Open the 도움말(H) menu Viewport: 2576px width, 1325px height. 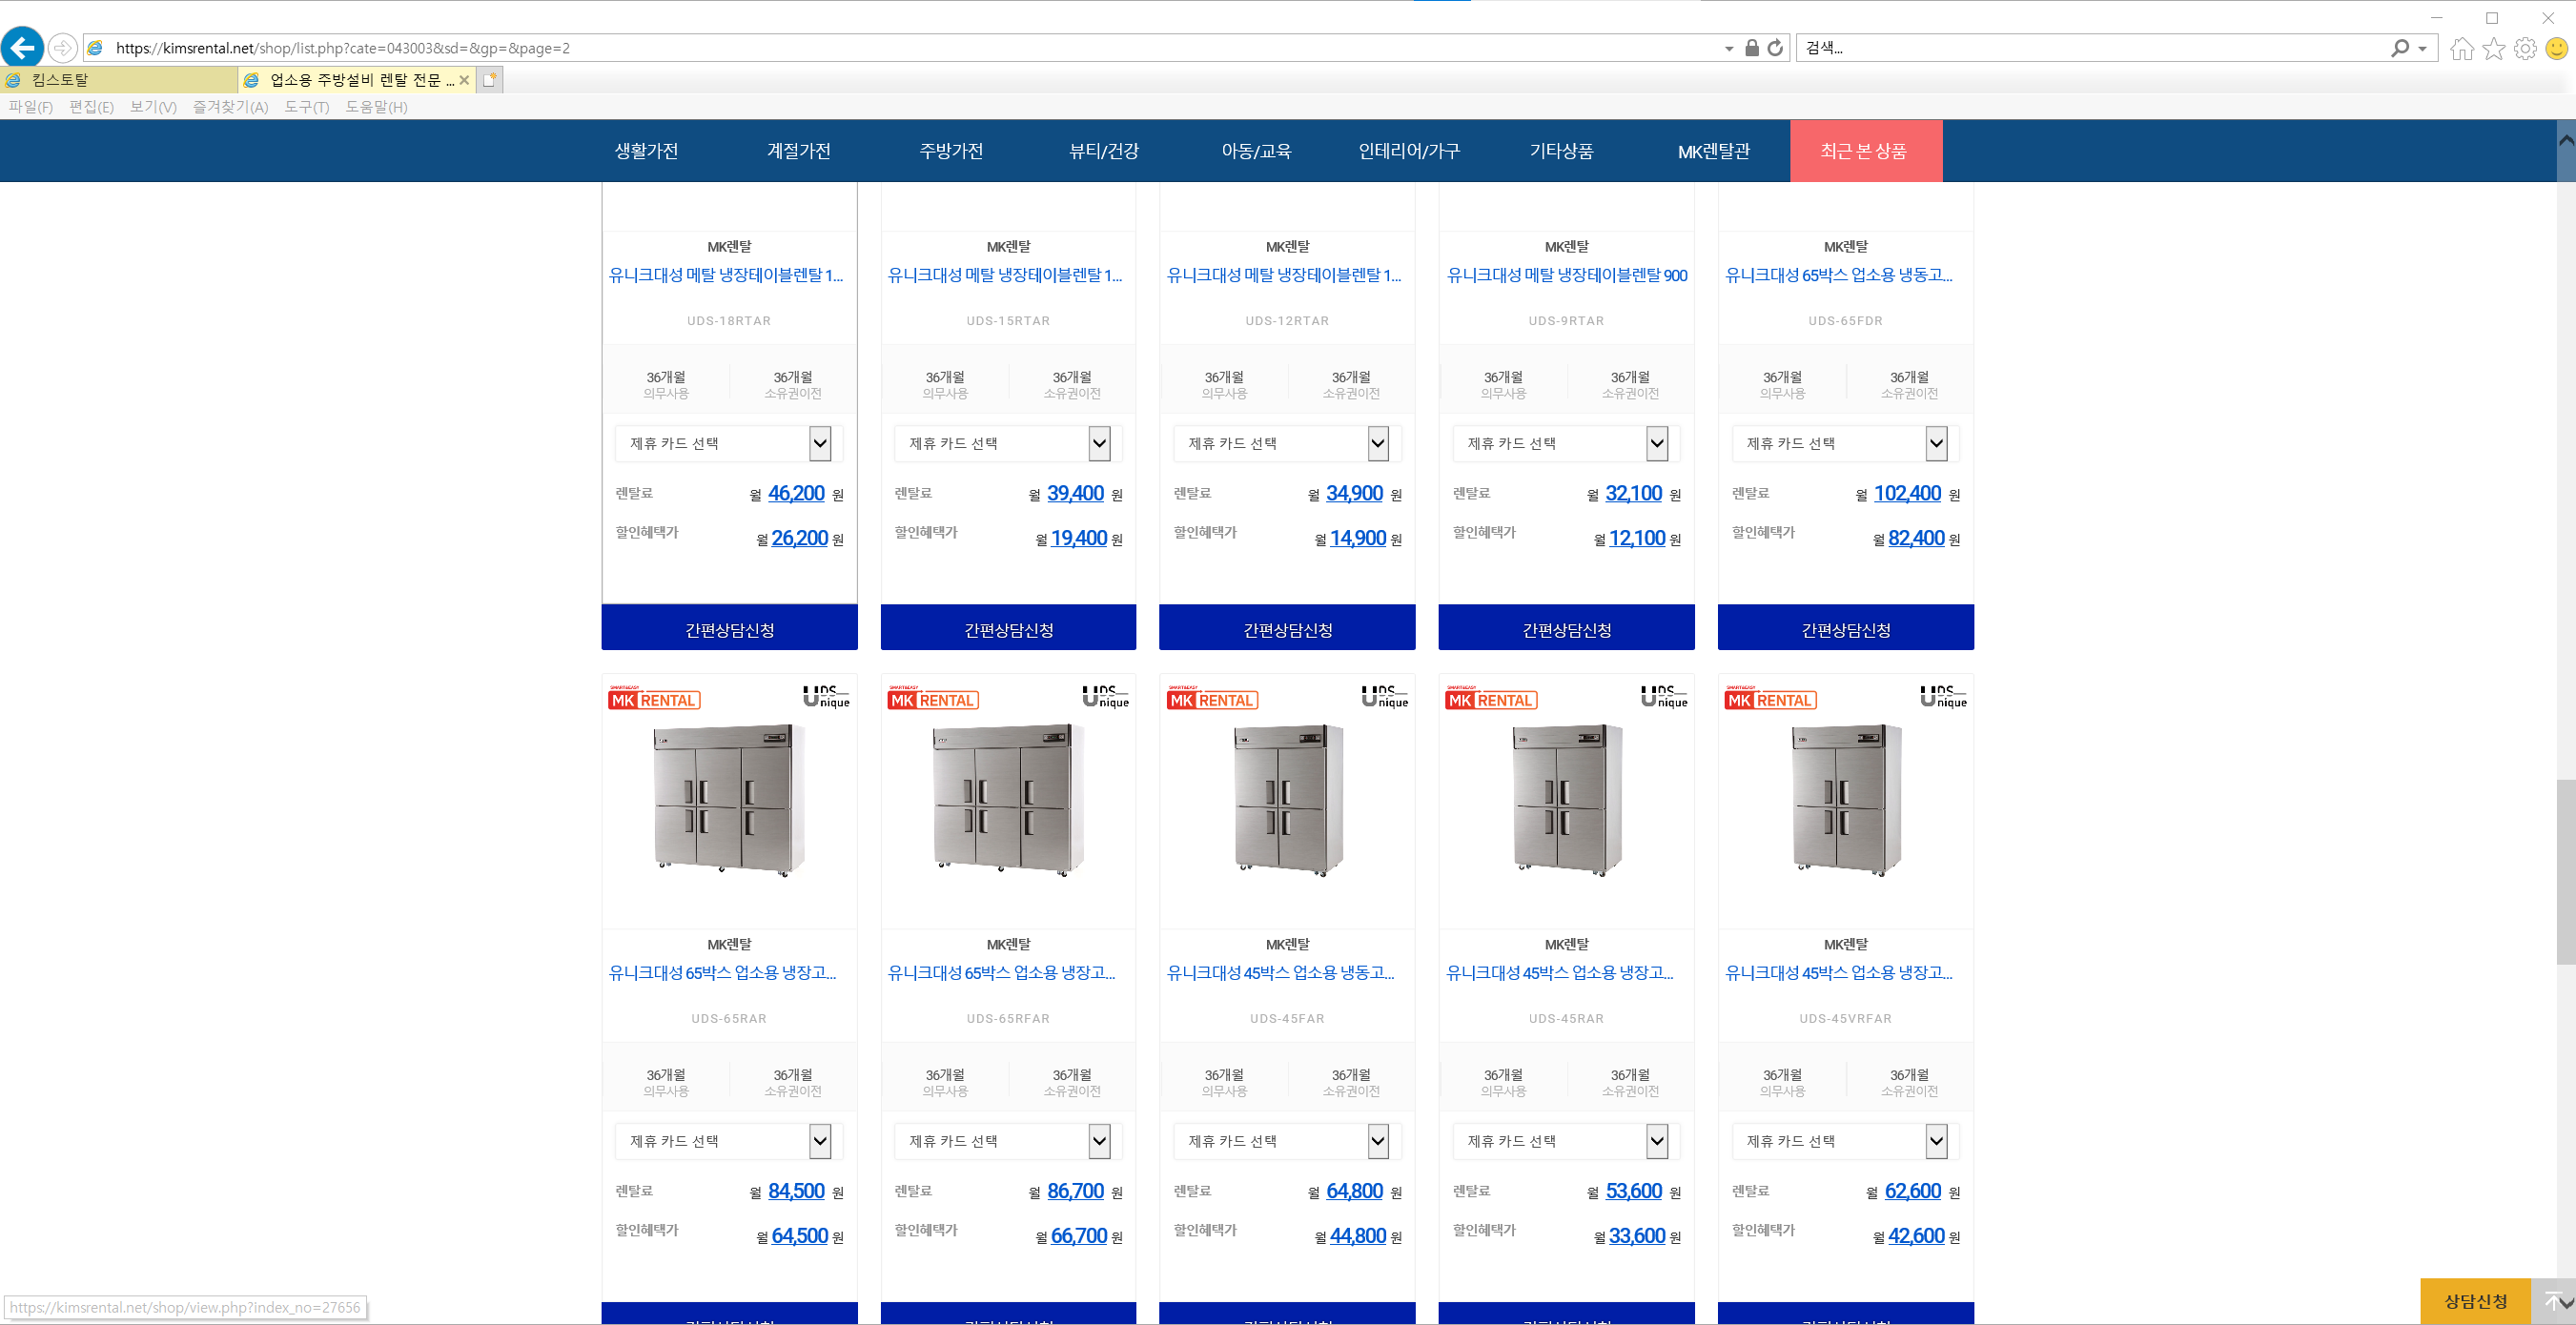[x=376, y=107]
